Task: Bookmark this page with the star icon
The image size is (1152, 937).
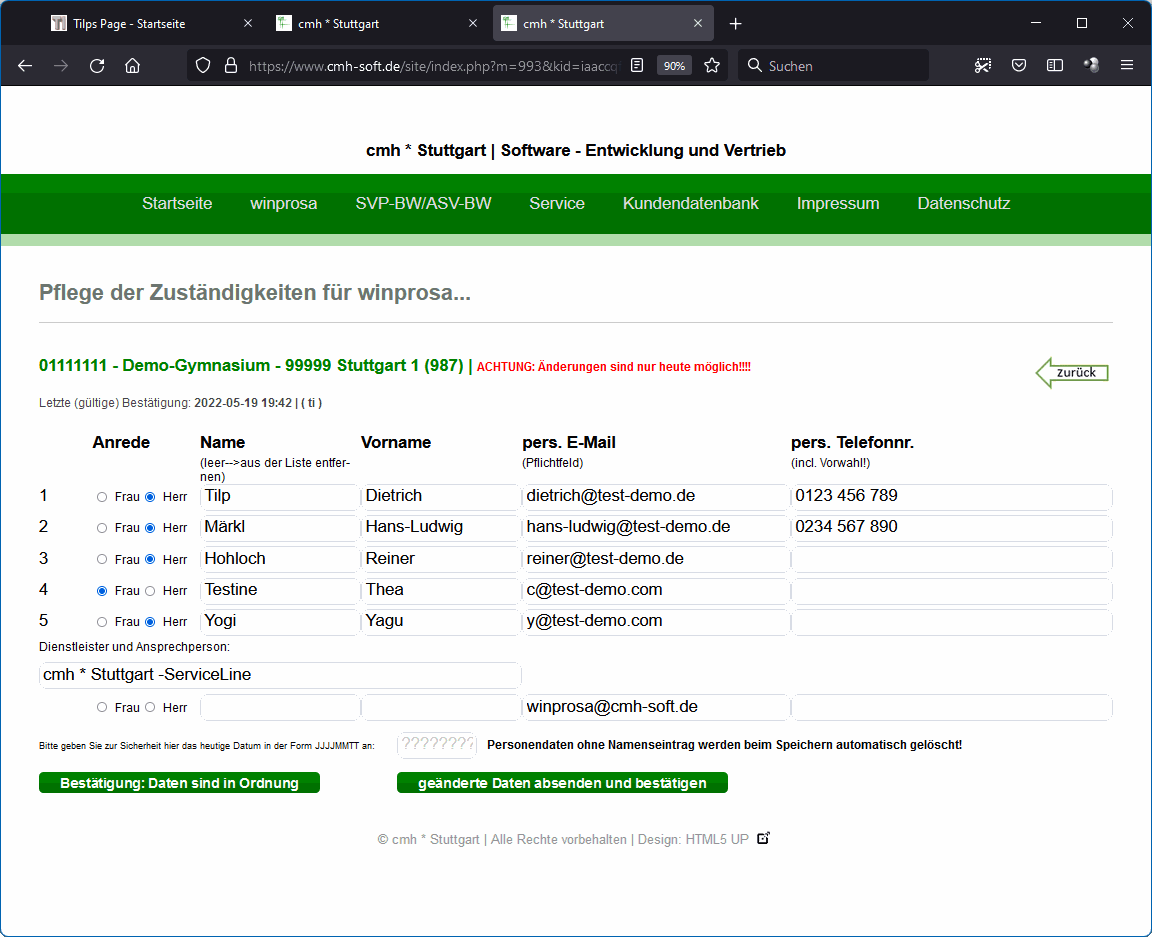Action: pos(712,66)
